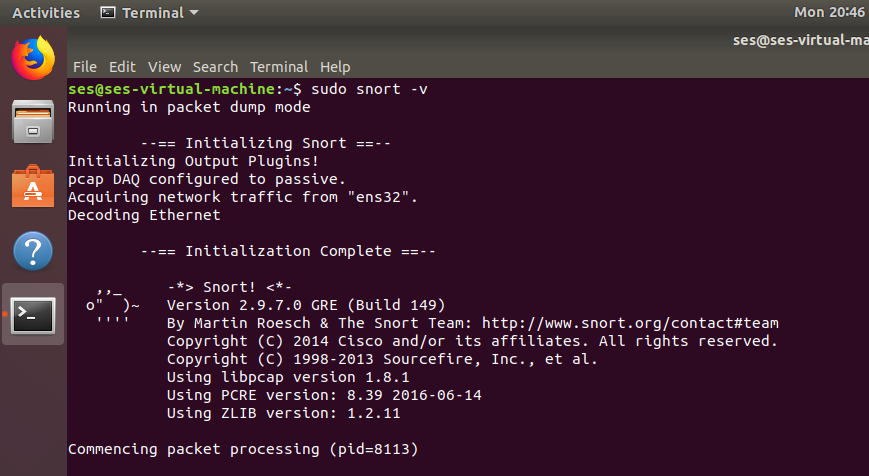
Task: Click the Snort version 2.9.7.0 text line
Action: point(306,305)
